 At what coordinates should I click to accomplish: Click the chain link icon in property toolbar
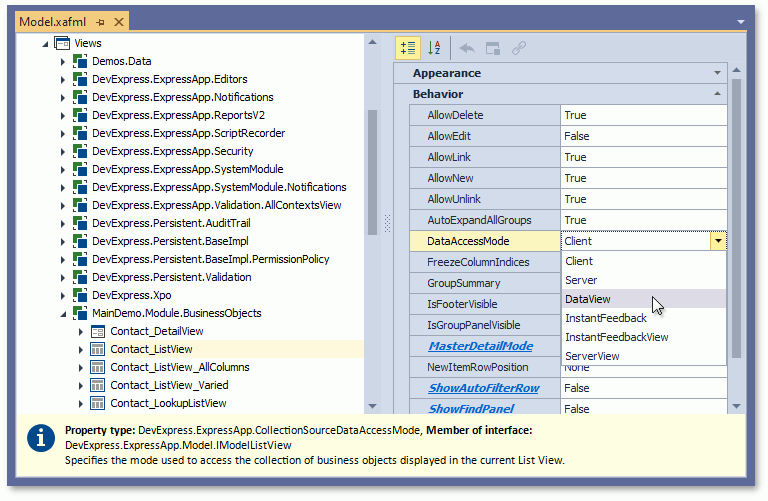point(519,47)
